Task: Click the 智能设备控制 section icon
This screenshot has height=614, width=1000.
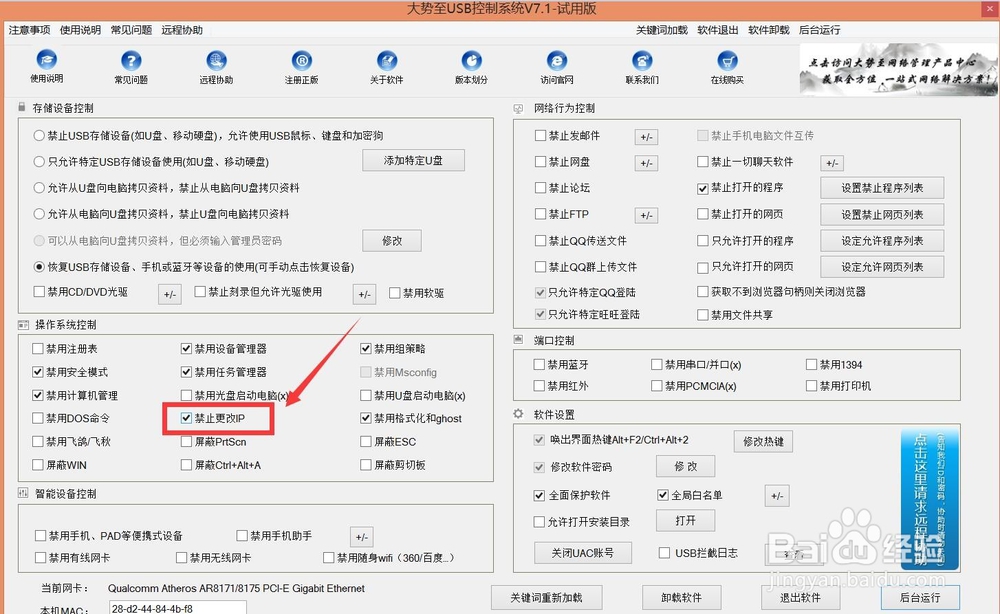Action: (23, 493)
